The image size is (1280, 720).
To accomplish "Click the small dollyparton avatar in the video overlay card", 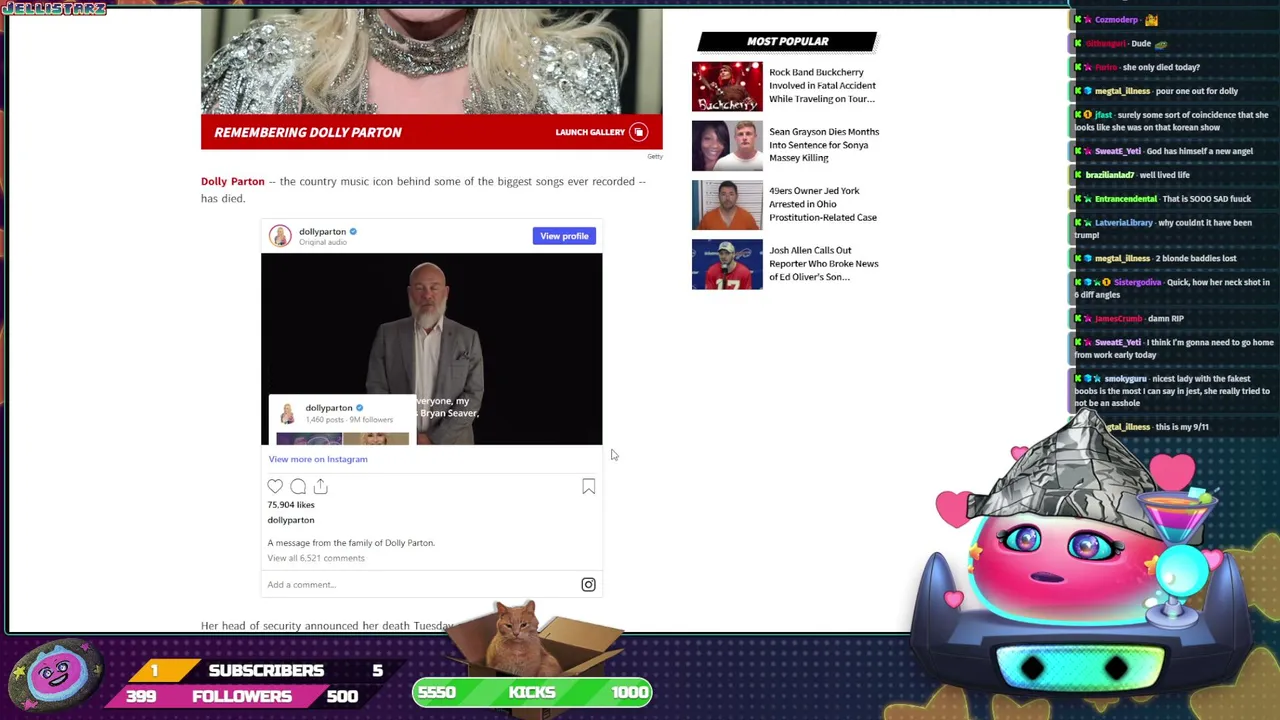I will coord(287,412).
